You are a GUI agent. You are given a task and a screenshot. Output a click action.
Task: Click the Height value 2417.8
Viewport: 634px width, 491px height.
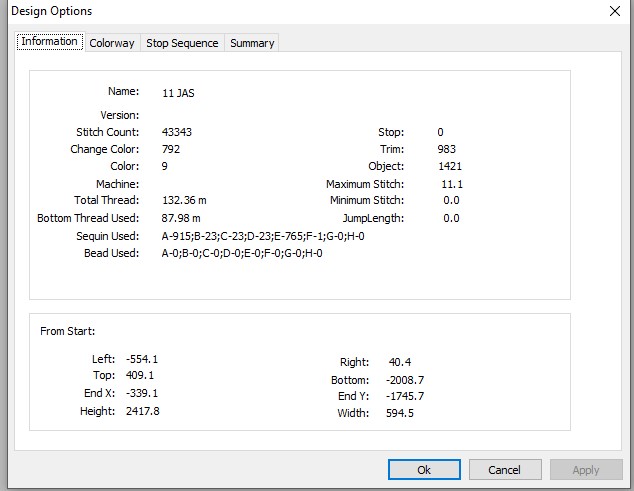(143, 411)
